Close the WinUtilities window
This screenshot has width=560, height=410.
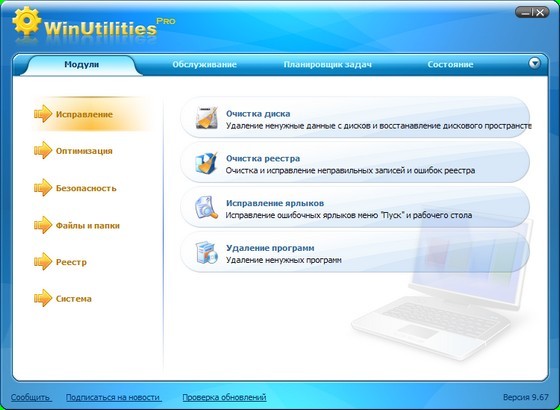pos(540,12)
